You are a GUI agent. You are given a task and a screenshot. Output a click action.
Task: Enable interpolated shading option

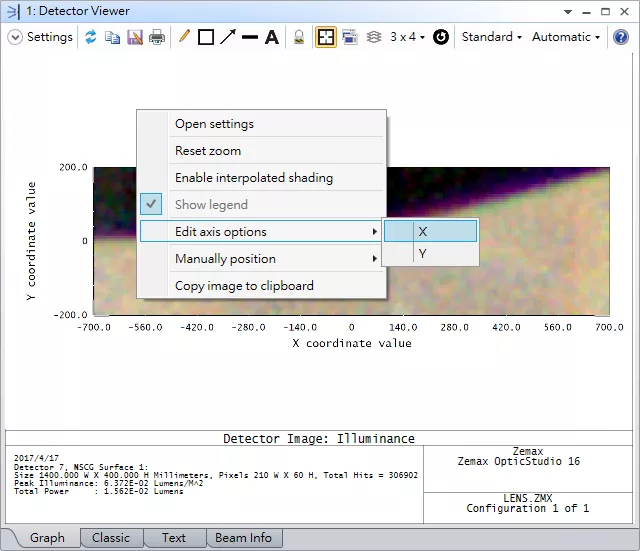253,178
